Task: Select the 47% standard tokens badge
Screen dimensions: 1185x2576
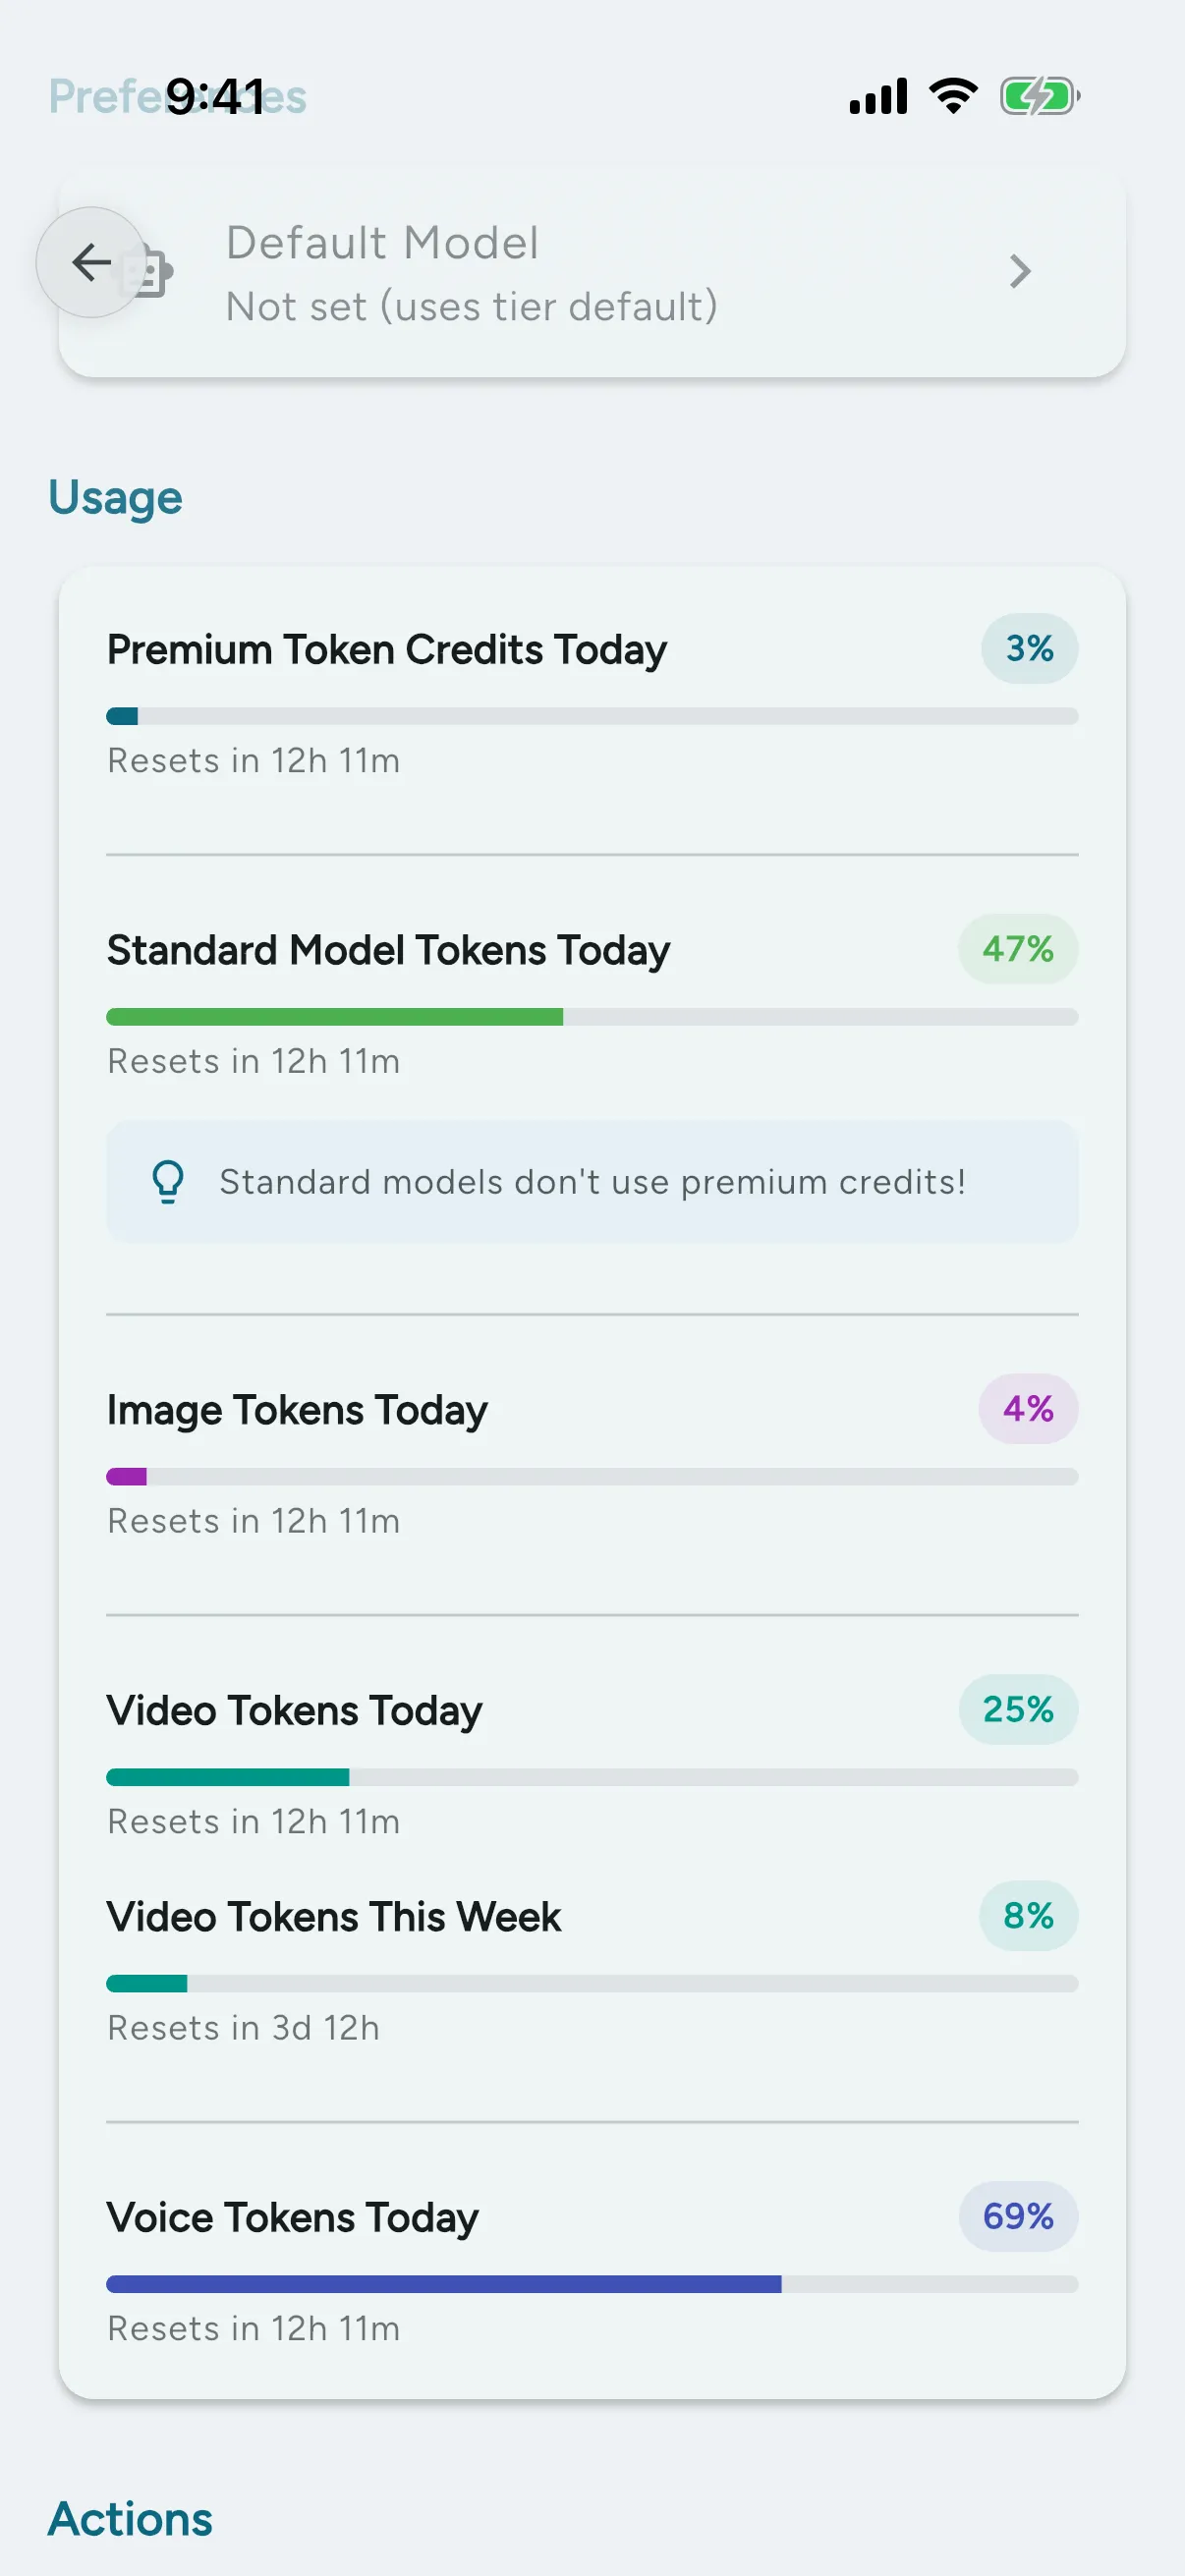Action: pyautogui.click(x=1018, y=949)
